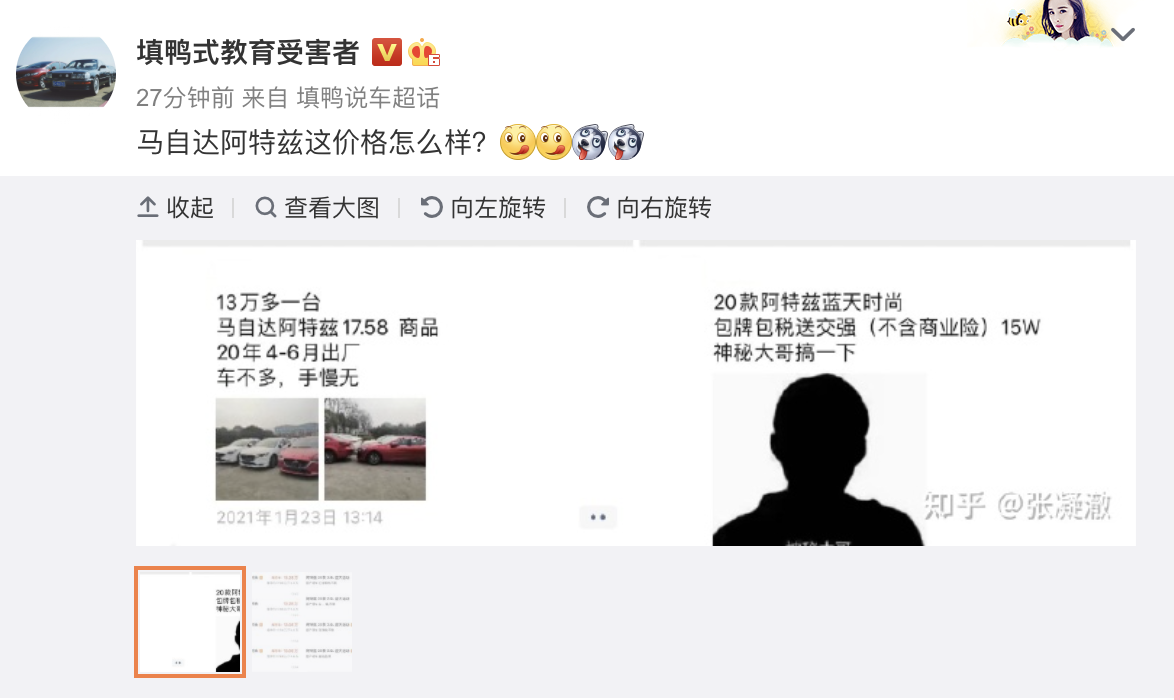Rotate image left with 向左旋转
The image size is (1174, 700).
tap(483, 207)
